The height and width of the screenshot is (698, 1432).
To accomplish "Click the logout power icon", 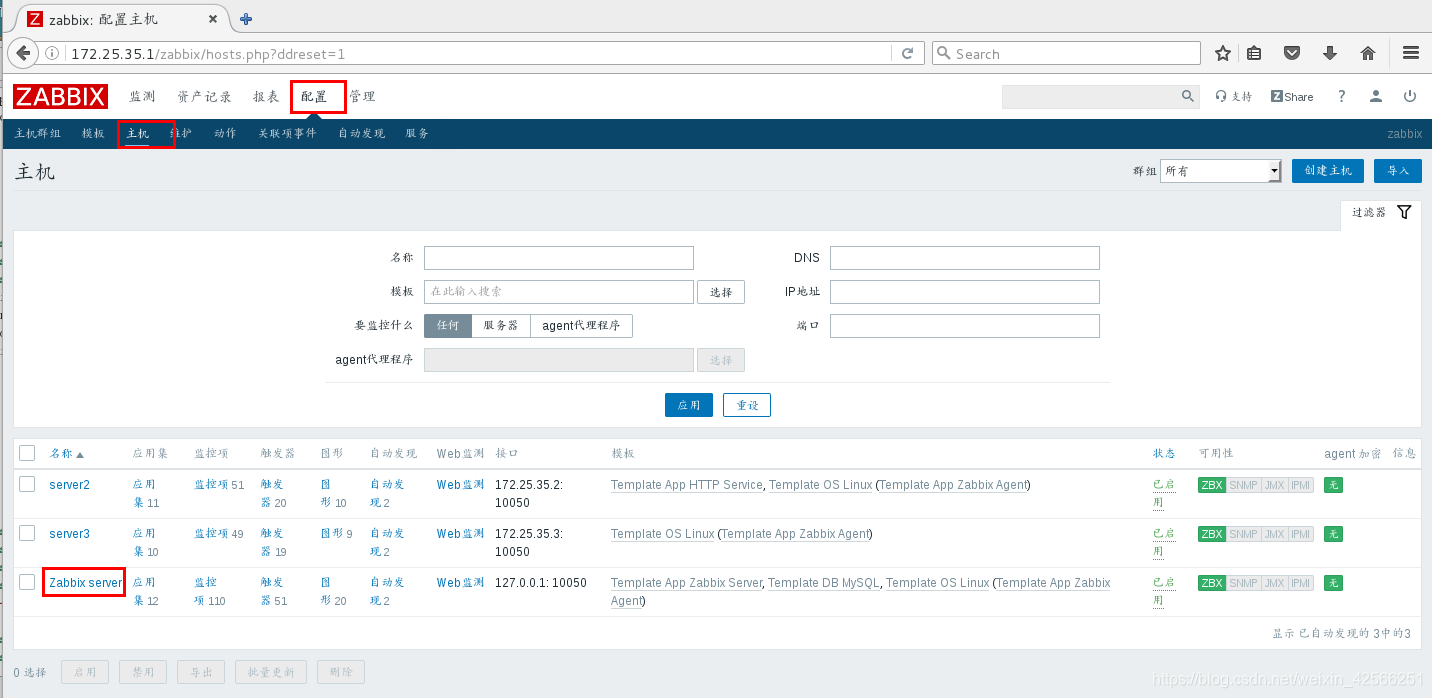I will [1410, 97].
